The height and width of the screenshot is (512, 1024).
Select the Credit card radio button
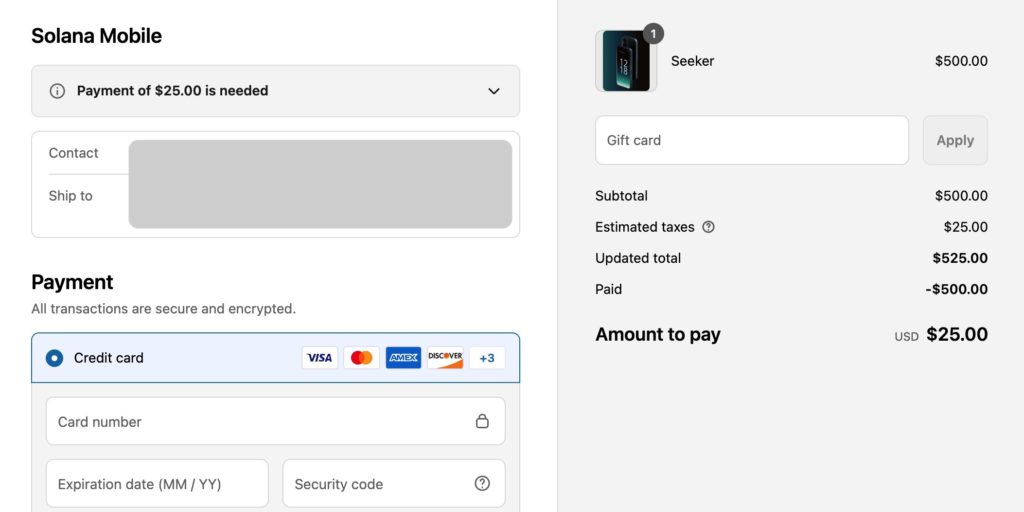click(54, 358)
